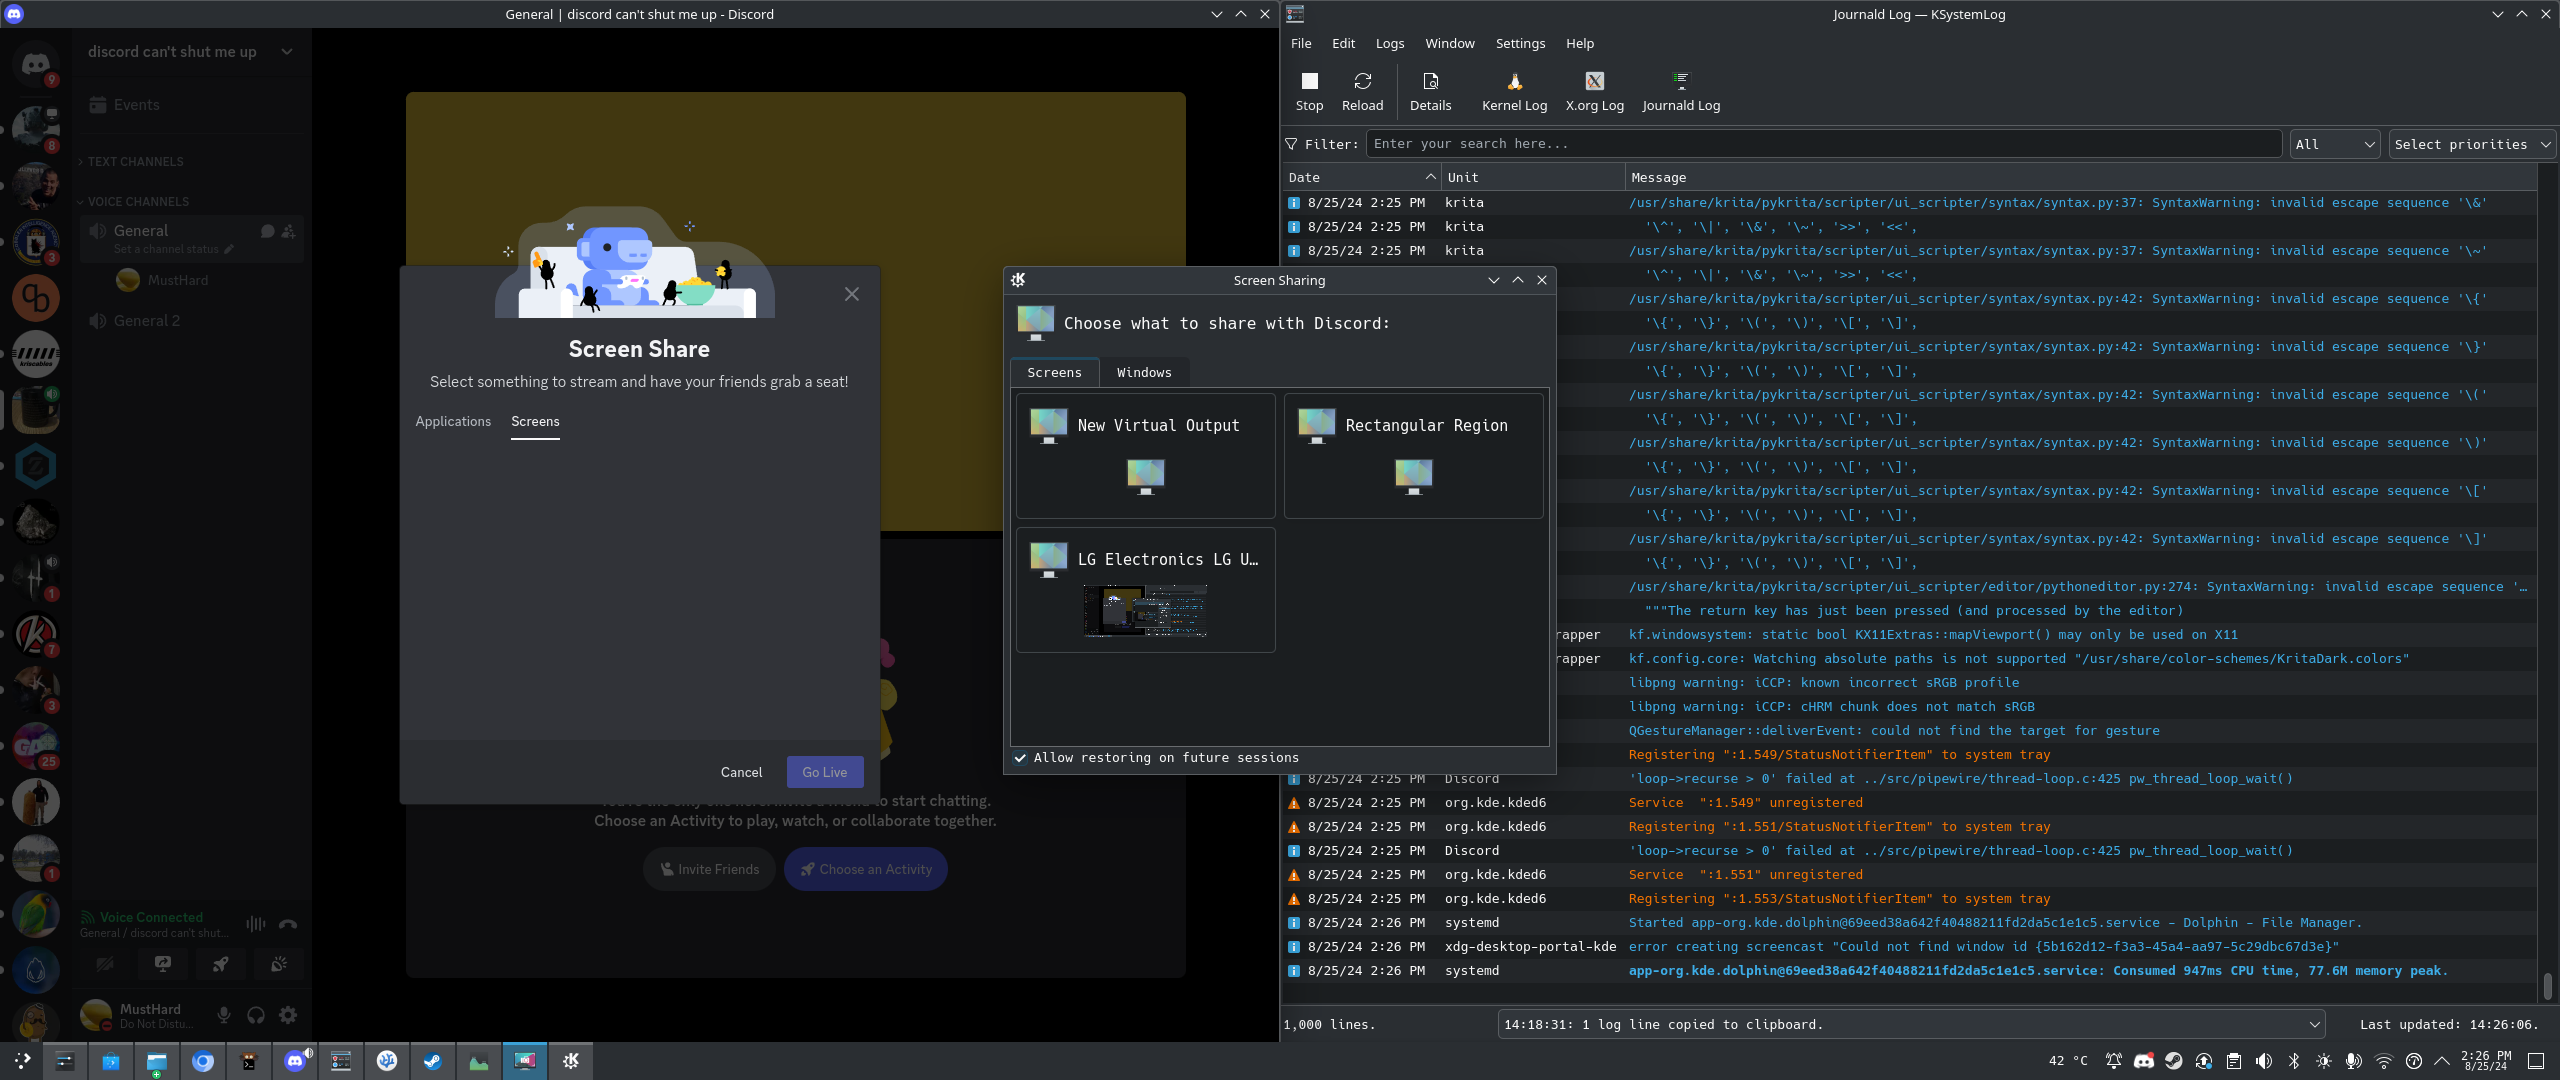Reload the log in KSystemLog
The image size is (2560, 1080).
[x=1362, y=92]
